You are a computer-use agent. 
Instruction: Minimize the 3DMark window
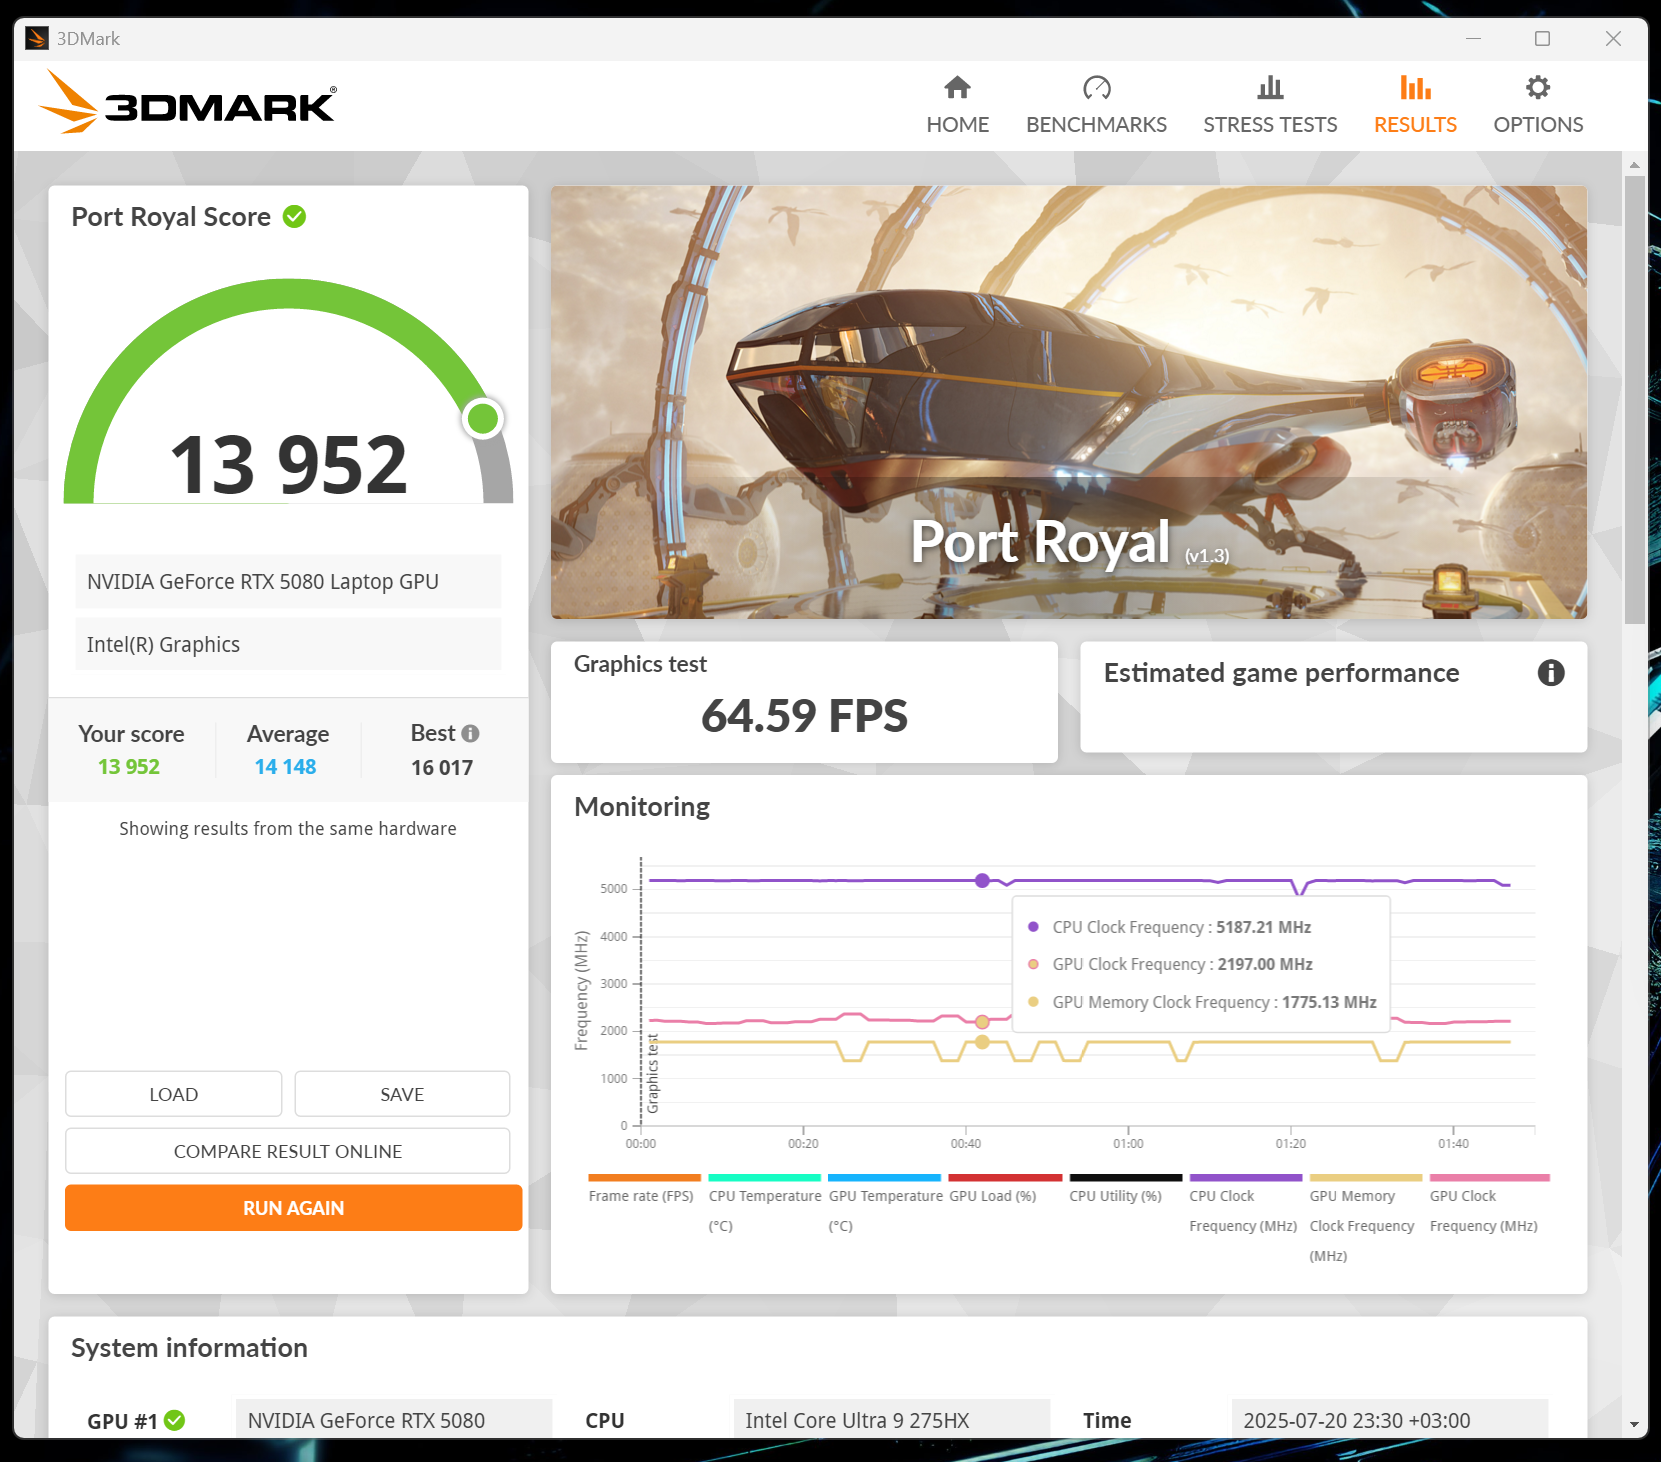1473,38
